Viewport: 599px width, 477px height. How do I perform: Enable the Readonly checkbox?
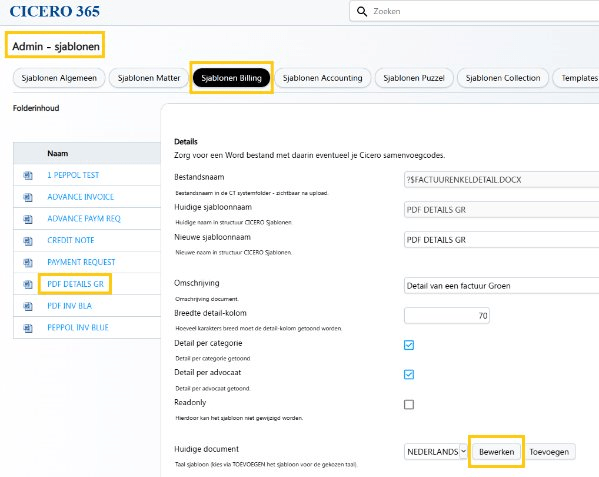[409, 404]
